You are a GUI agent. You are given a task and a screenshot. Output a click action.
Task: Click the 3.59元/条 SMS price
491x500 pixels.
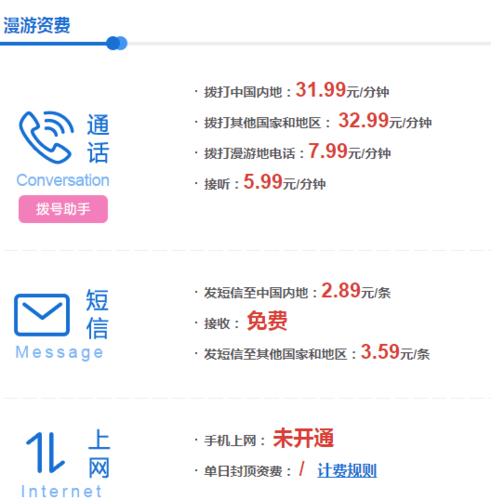395,352
